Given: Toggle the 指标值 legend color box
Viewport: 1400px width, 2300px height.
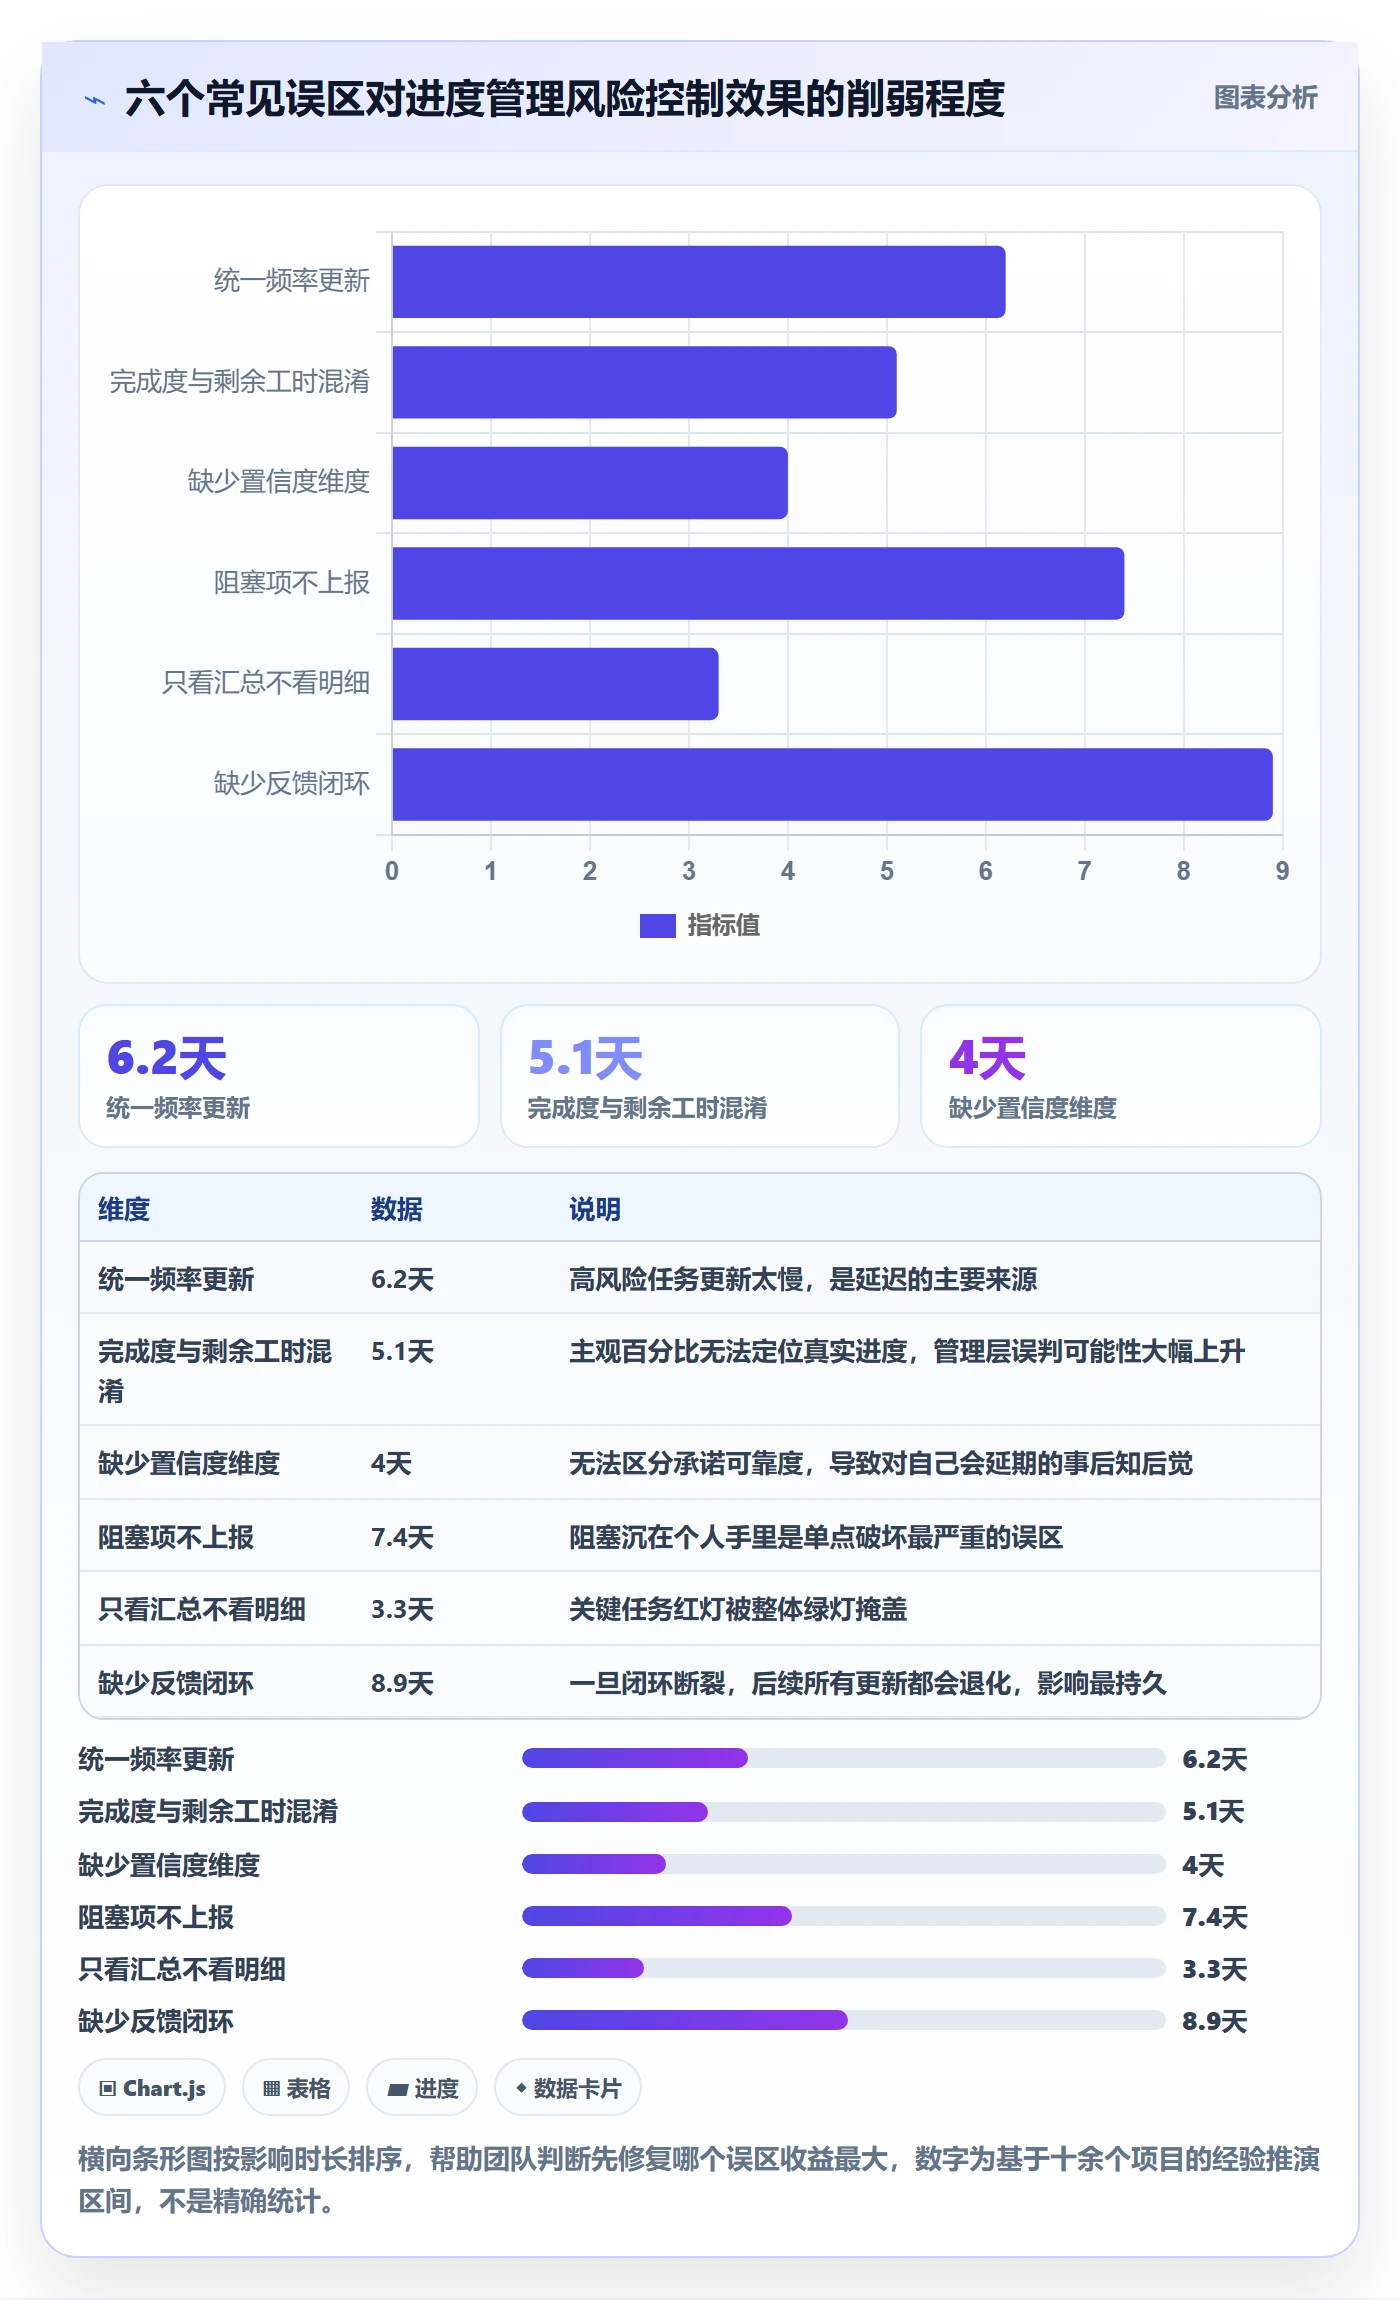Looking at the screenshot, I should (658, 926).
